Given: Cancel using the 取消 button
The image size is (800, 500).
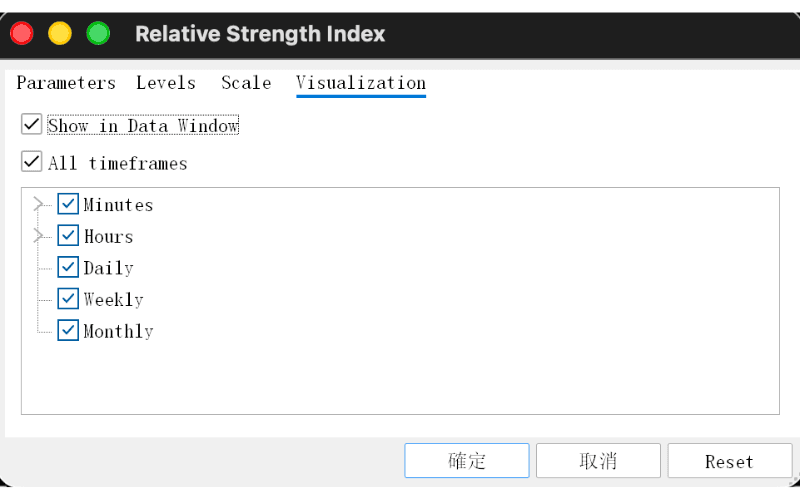Looking at the screenshot, I should pos(598,461).
